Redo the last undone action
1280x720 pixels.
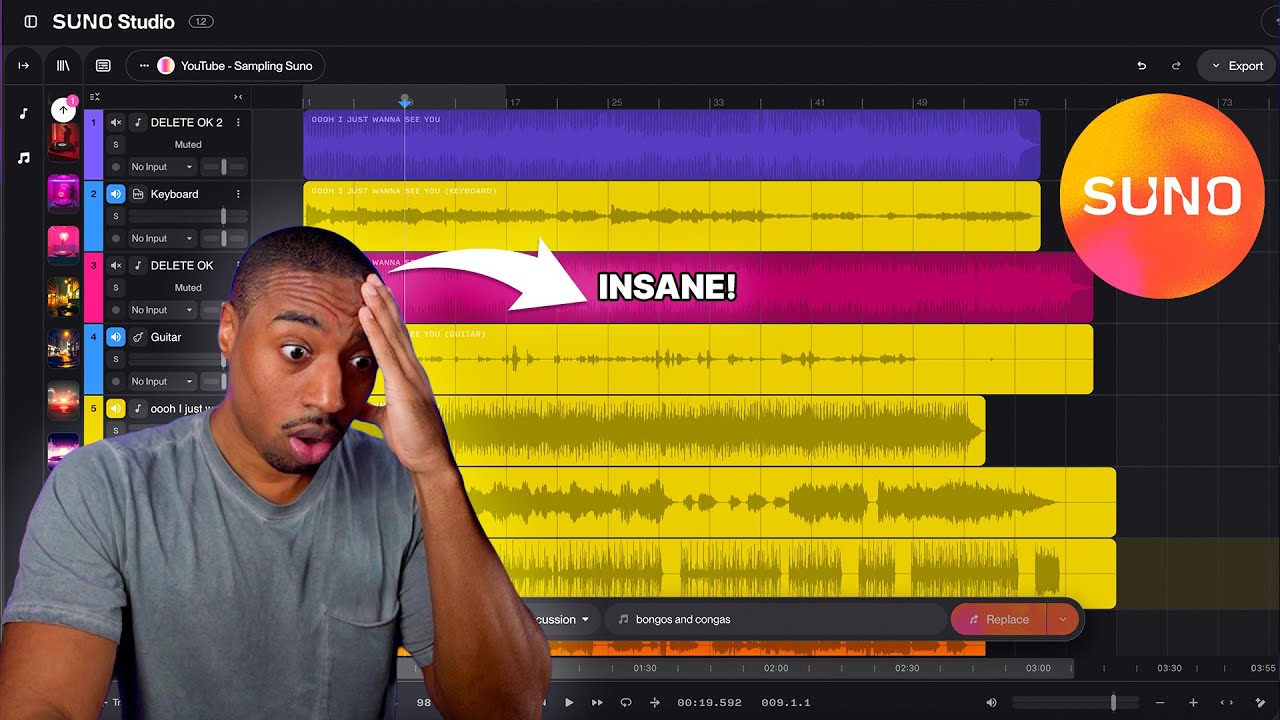pos(1176,66)
